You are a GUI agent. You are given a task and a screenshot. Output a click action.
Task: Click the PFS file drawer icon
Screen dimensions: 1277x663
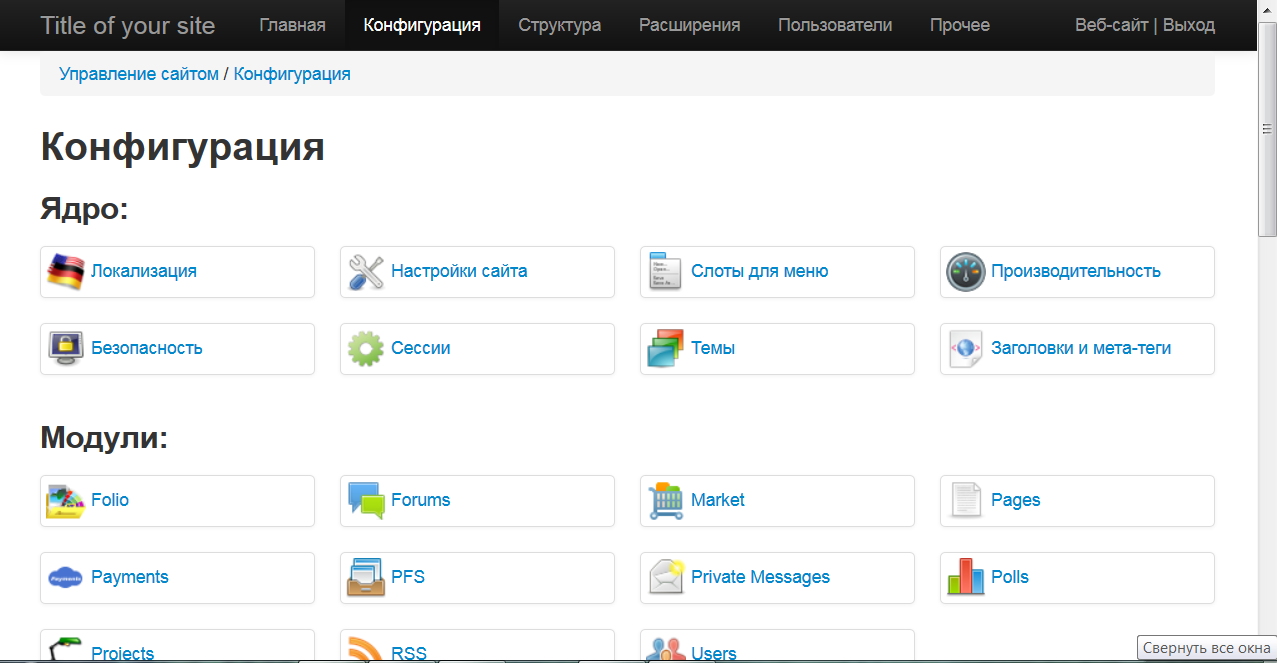[366, 578]
